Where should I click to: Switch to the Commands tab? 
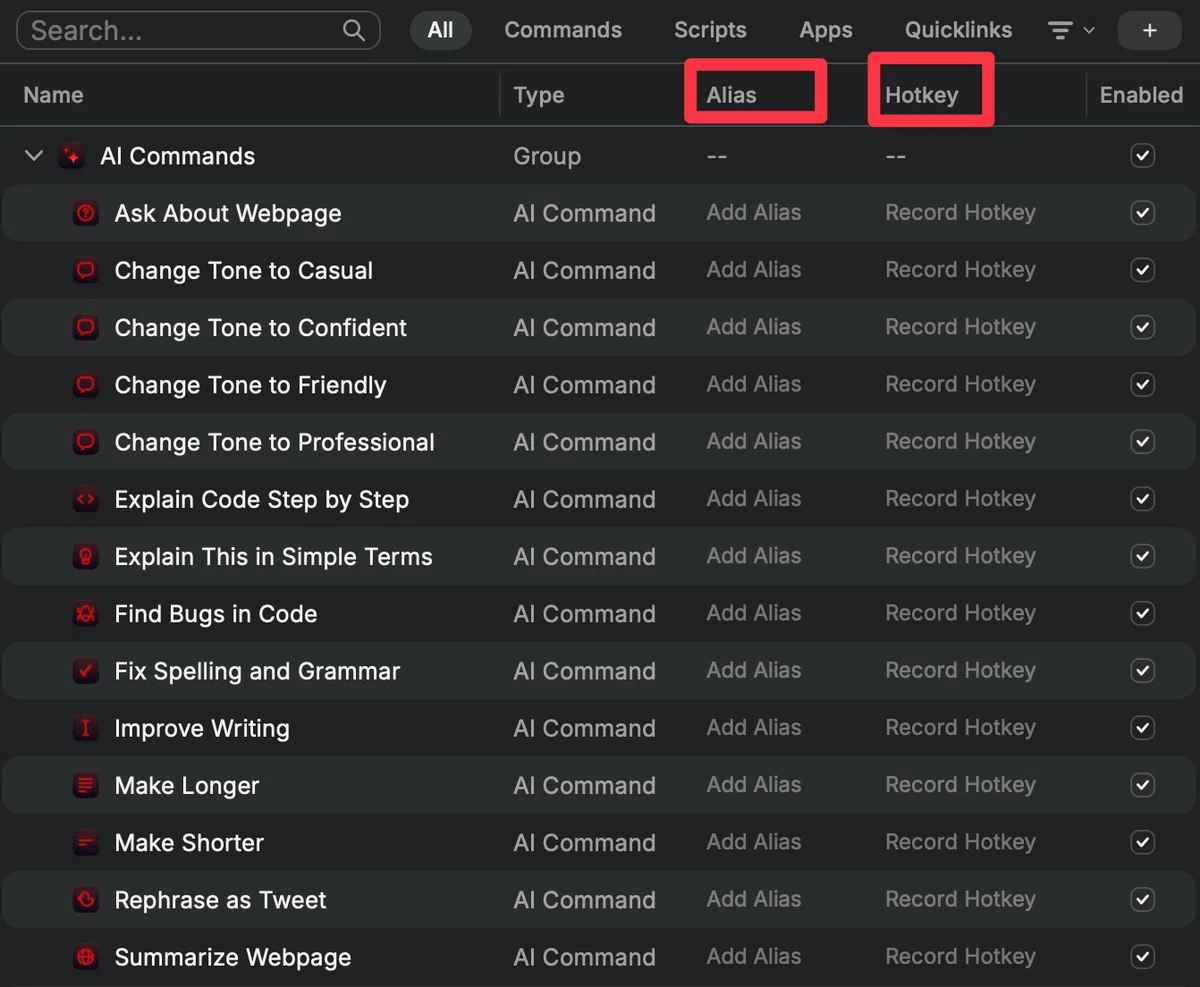[563, 30]
